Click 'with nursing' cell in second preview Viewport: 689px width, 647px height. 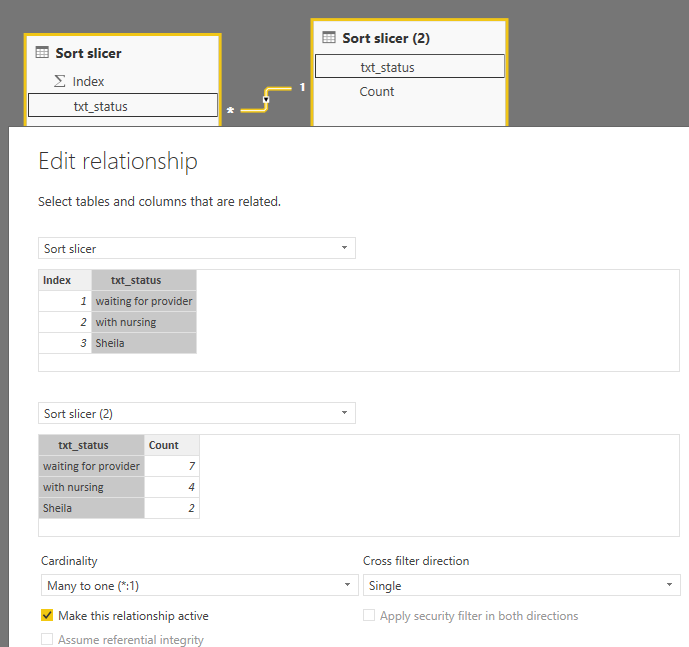coord(91,487)
